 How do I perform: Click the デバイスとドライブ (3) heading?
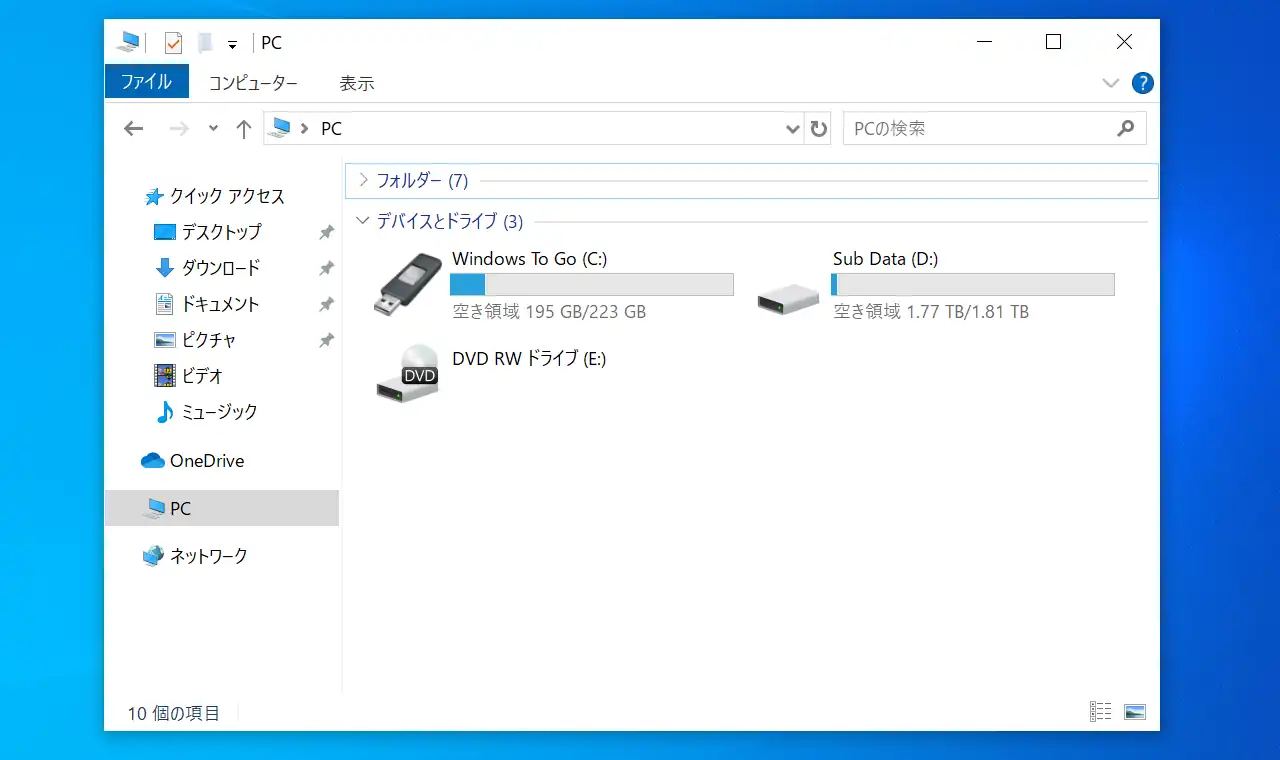point(450,222)
